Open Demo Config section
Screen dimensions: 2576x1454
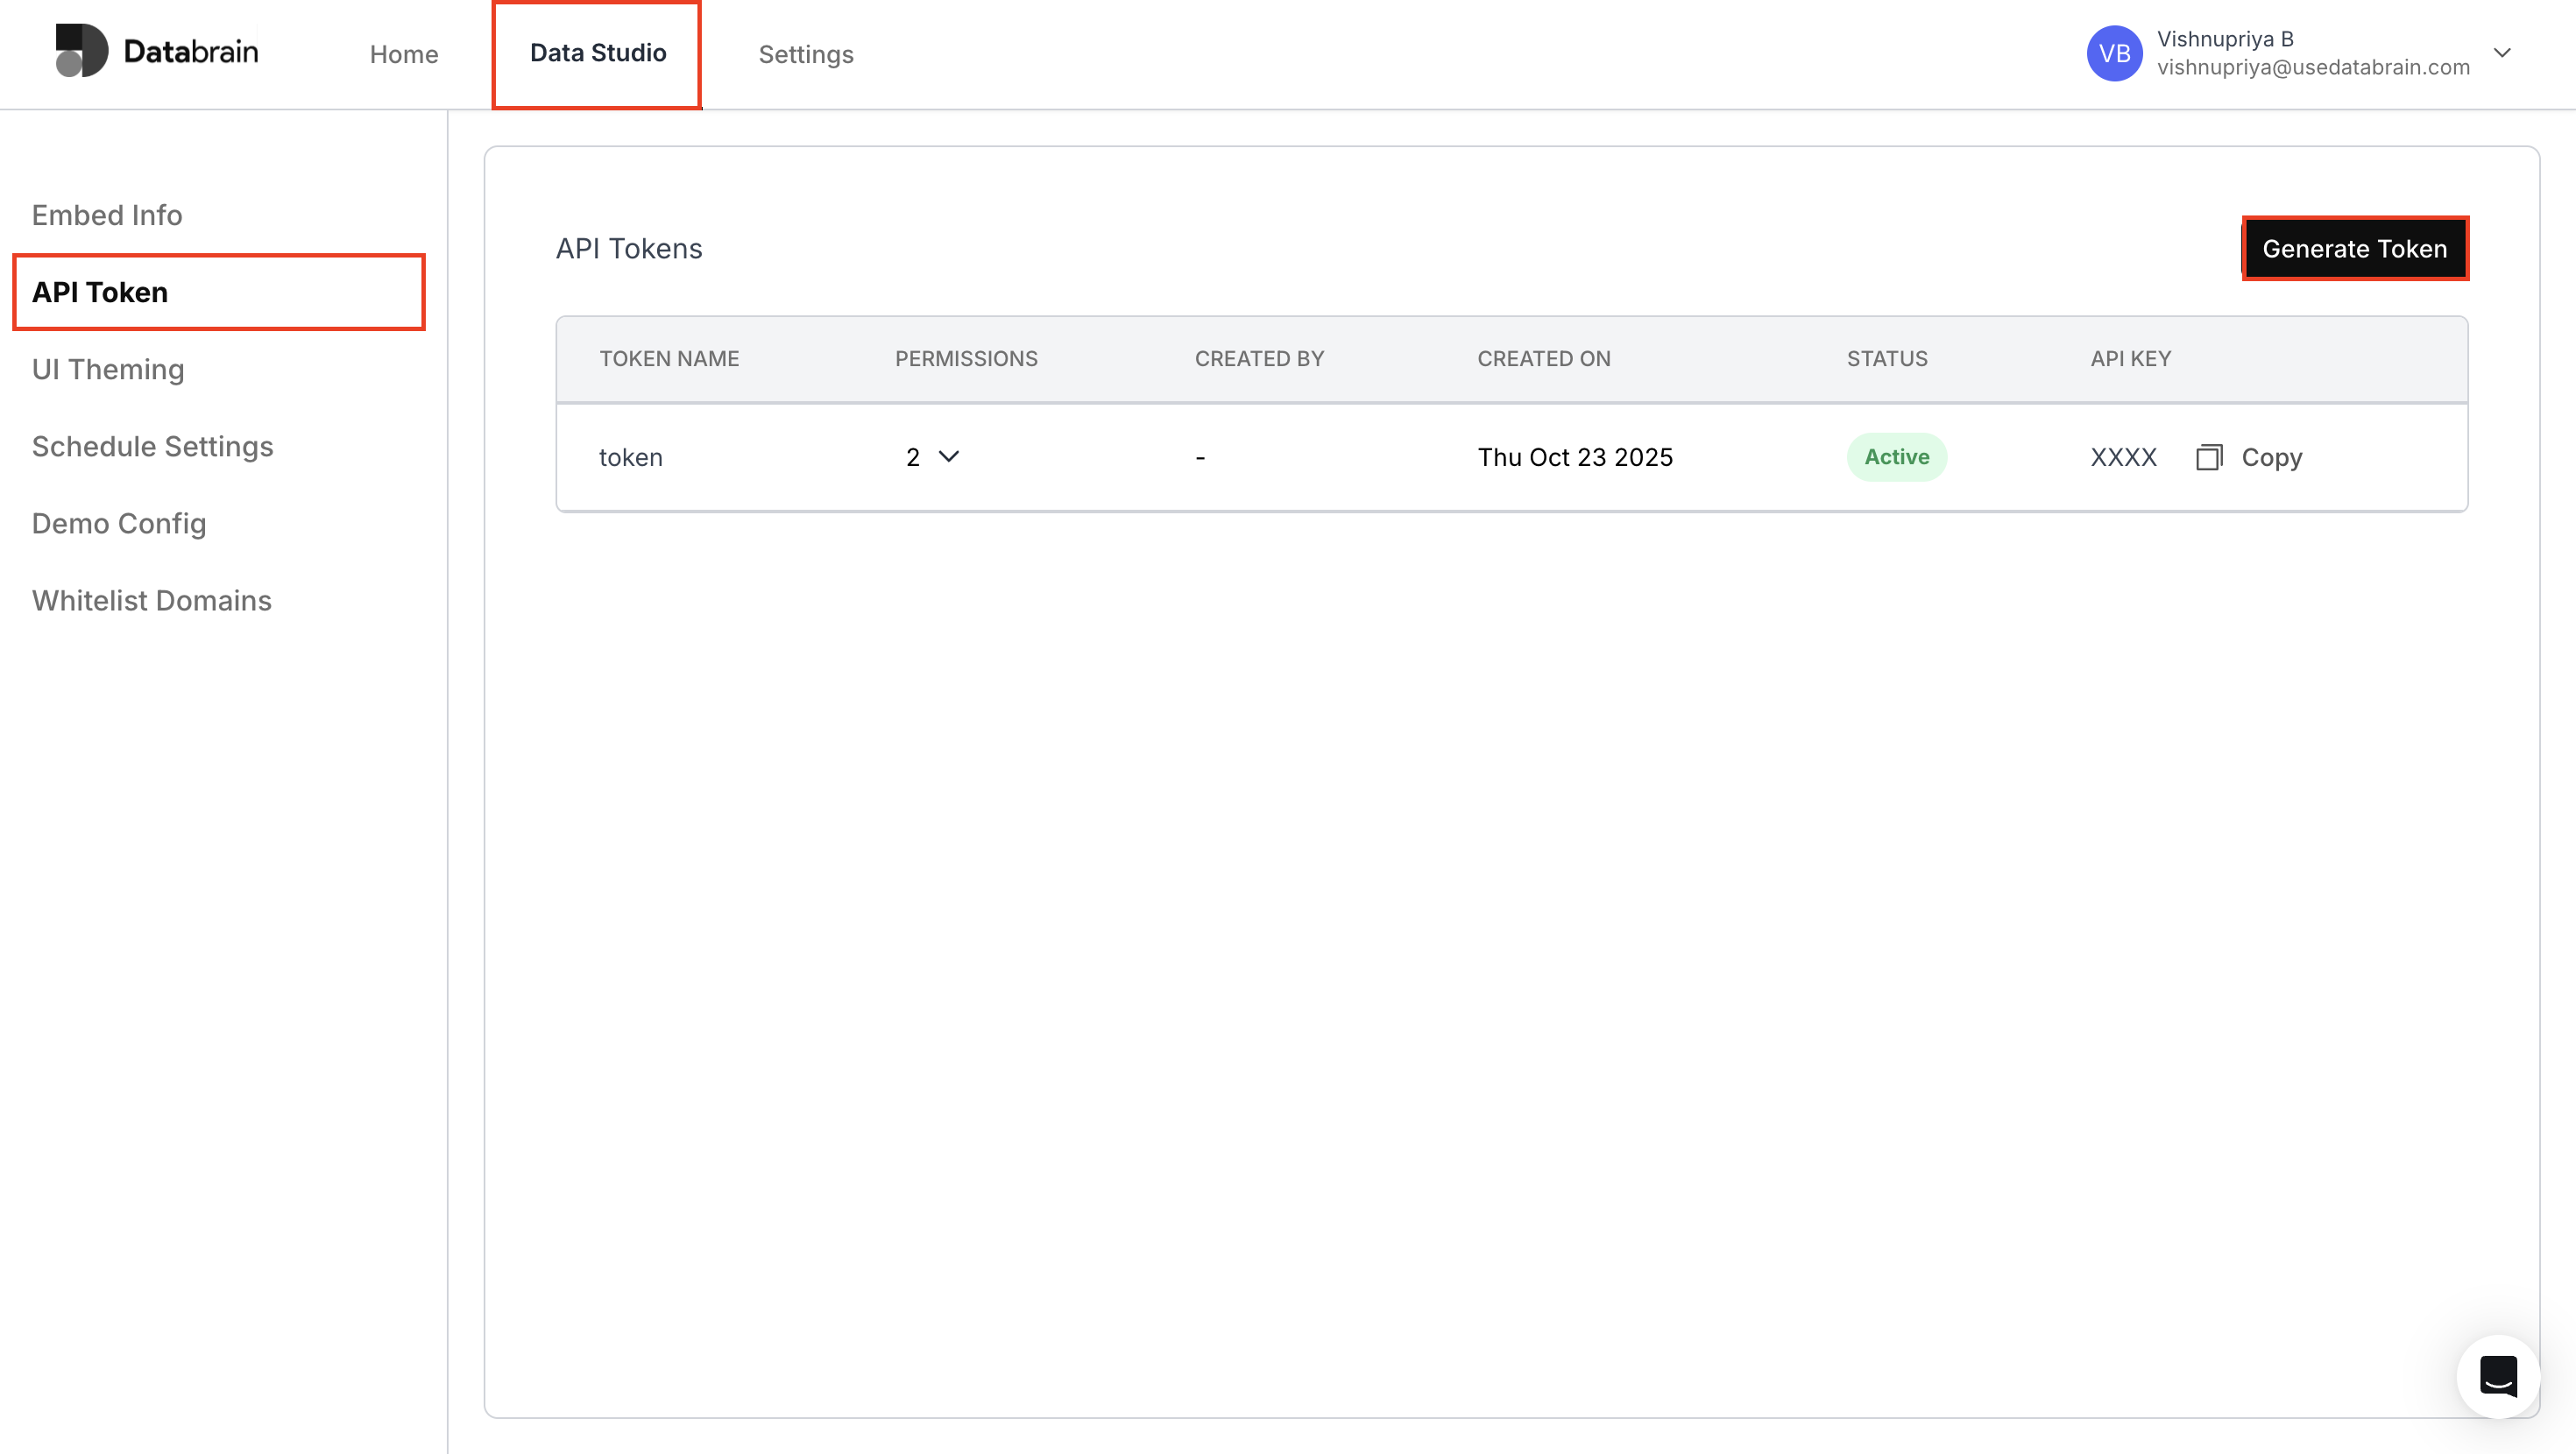[x=118, y=523]
